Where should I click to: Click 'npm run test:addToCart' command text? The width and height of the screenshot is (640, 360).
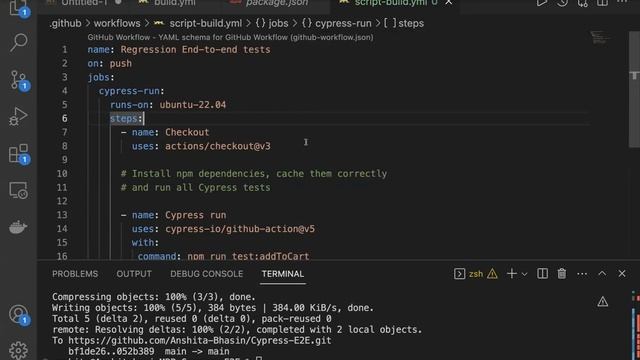[x=248, y=256]
